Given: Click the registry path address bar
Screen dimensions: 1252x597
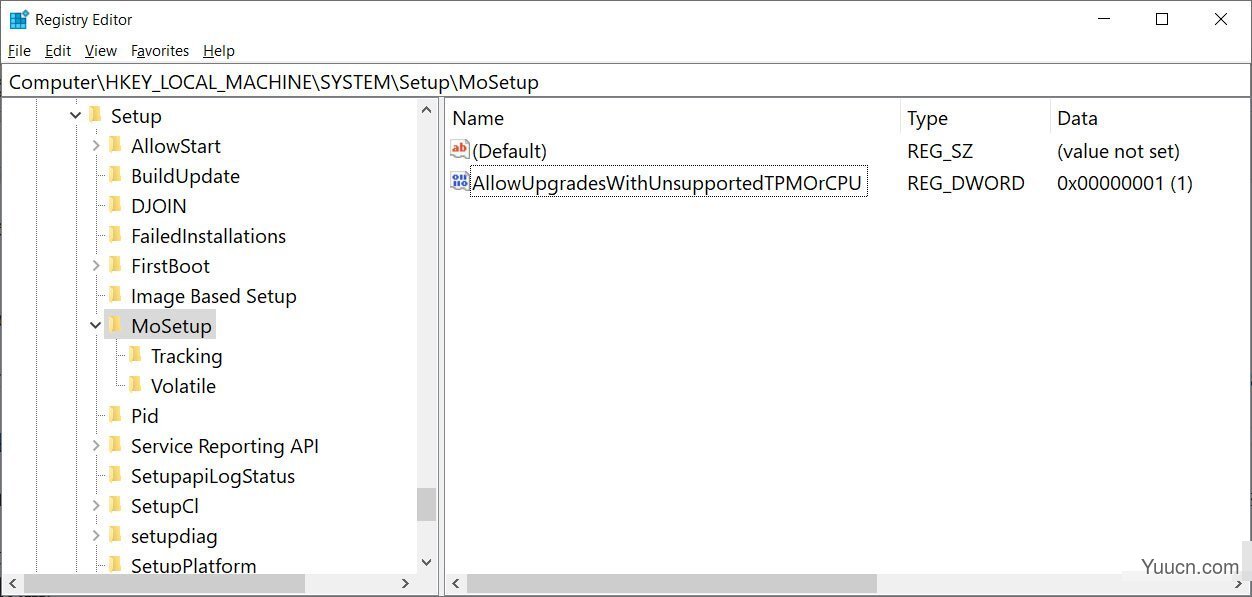Looking at the screenshot, I should click(625, 82).
